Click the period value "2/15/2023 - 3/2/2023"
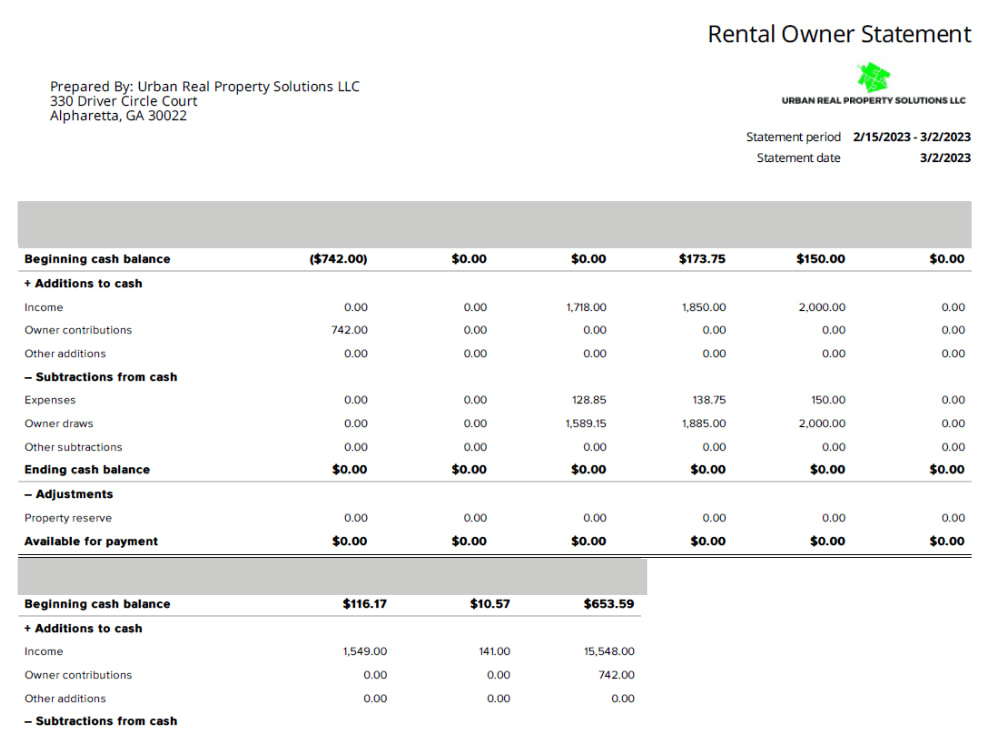Viewport: 1000px width, 750px height. coord(912,137)
